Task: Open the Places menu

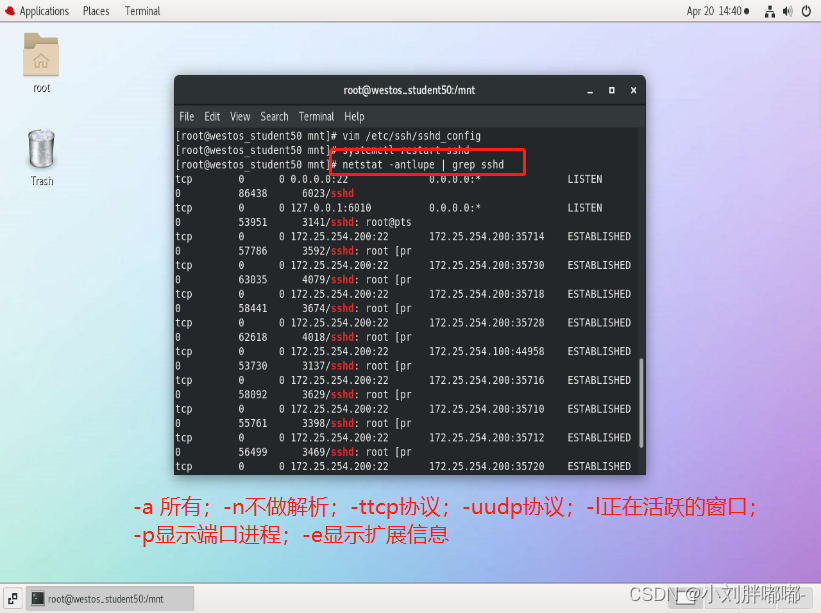Action: pyautogui.click(x=95, y=11)
